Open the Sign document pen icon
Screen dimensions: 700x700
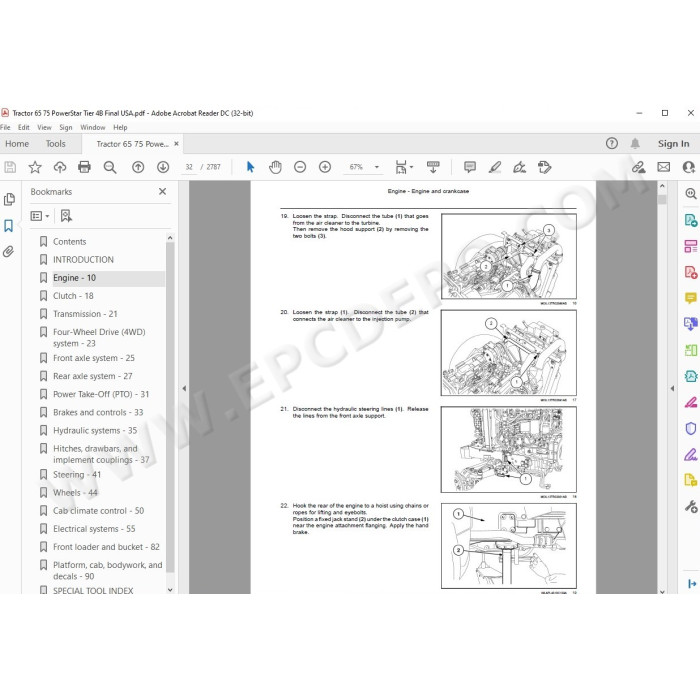[x=519, y=167]
